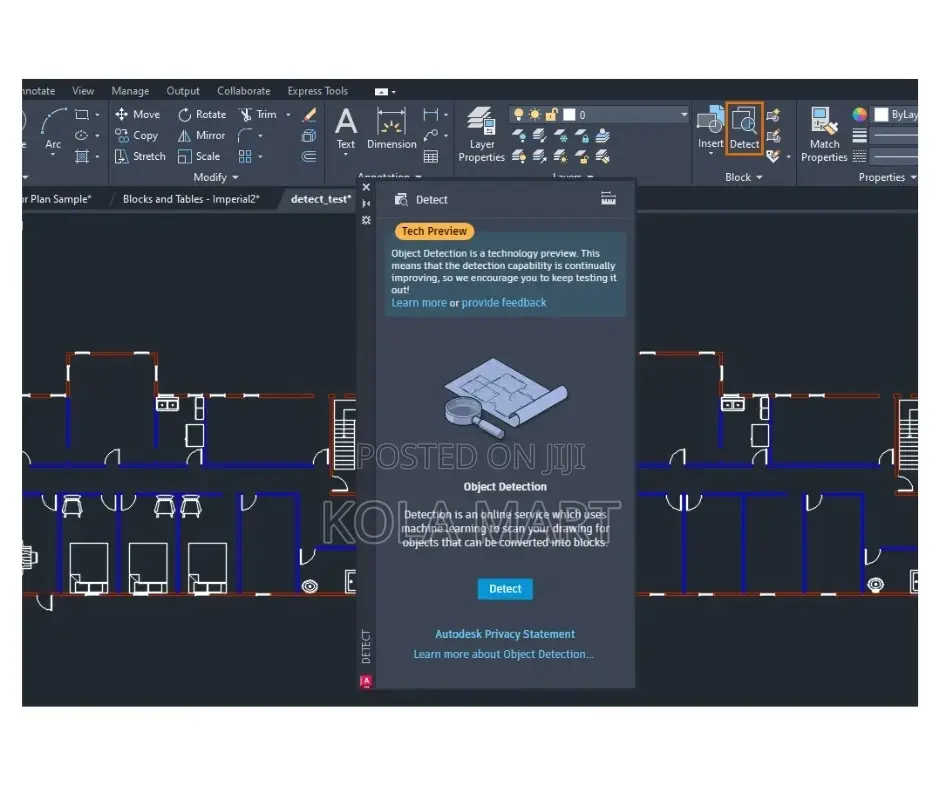Open Detect palette menu icon
The height and width of the screenshot is (788, 940).
click(608, 198)
